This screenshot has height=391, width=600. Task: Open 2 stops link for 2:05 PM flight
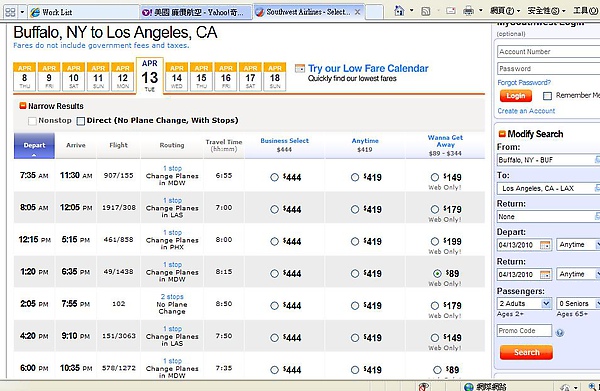tap(172, 297)
